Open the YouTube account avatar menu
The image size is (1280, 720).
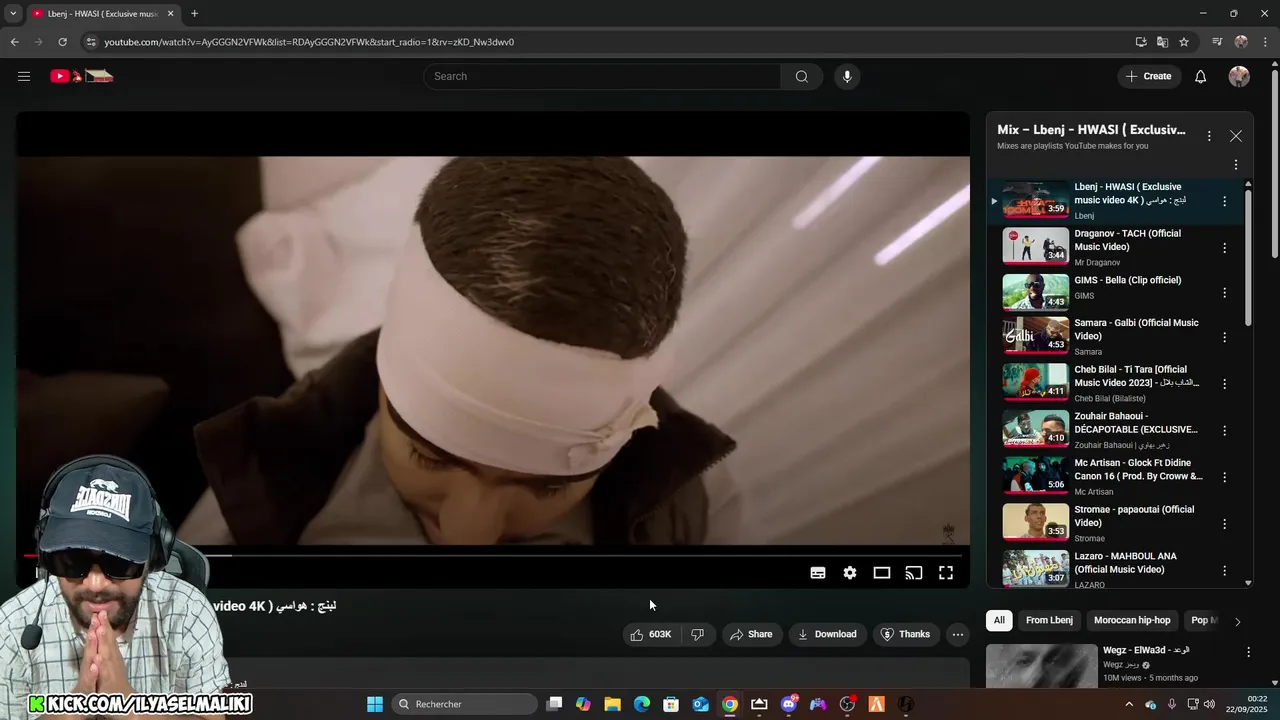pyautogui.click(x=1239, y=76)
